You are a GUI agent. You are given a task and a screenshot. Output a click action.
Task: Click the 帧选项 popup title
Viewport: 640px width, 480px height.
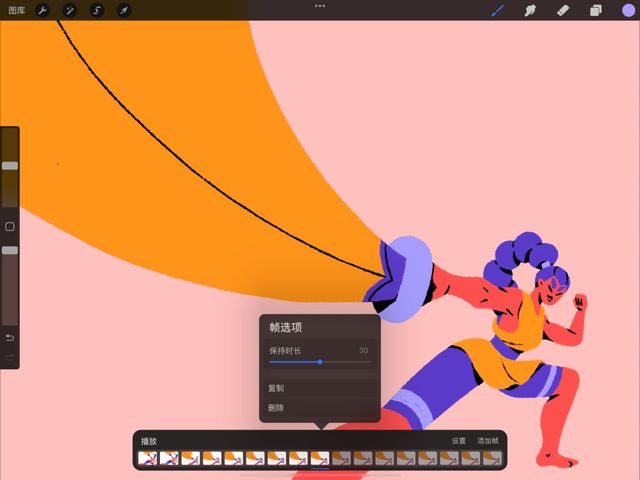click(x=285, y=327)
